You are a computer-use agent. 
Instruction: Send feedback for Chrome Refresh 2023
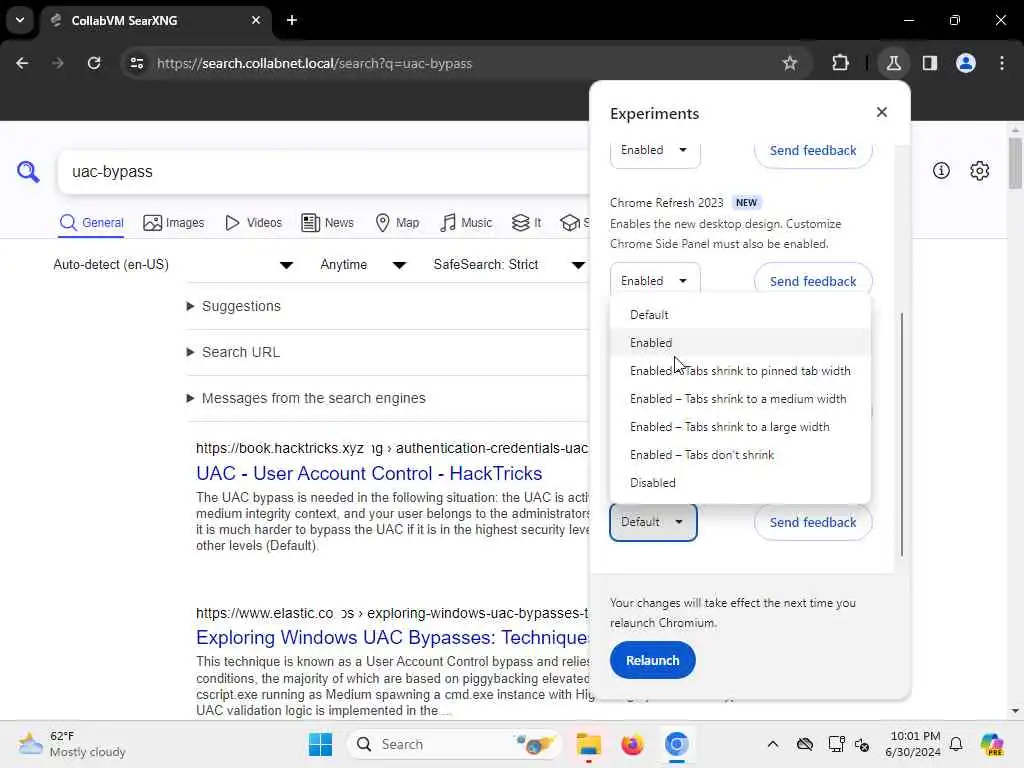pyautogui.click(x=812, y=281)
